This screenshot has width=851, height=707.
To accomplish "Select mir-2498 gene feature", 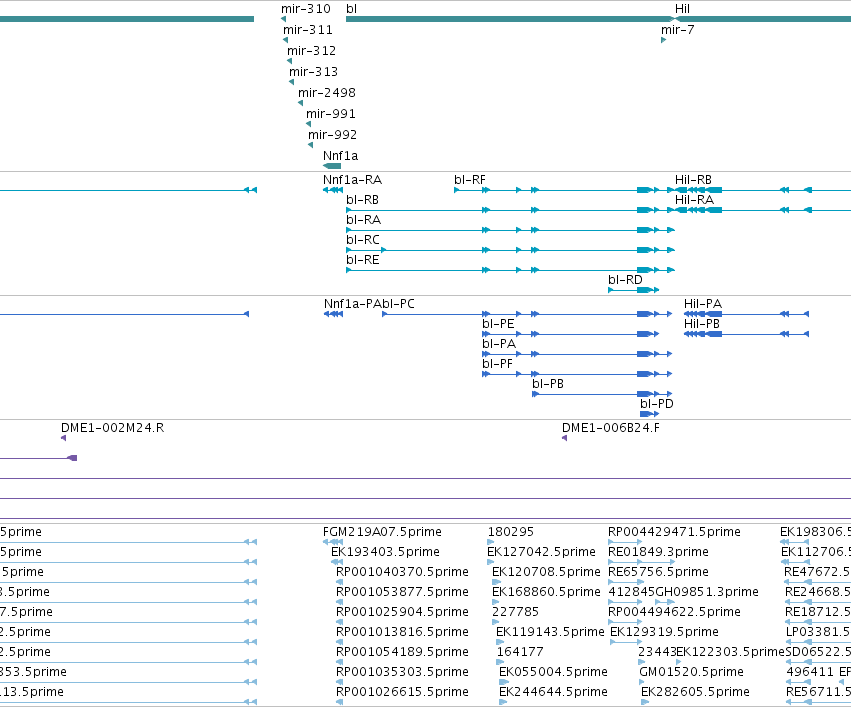I will tap(300, 103).
